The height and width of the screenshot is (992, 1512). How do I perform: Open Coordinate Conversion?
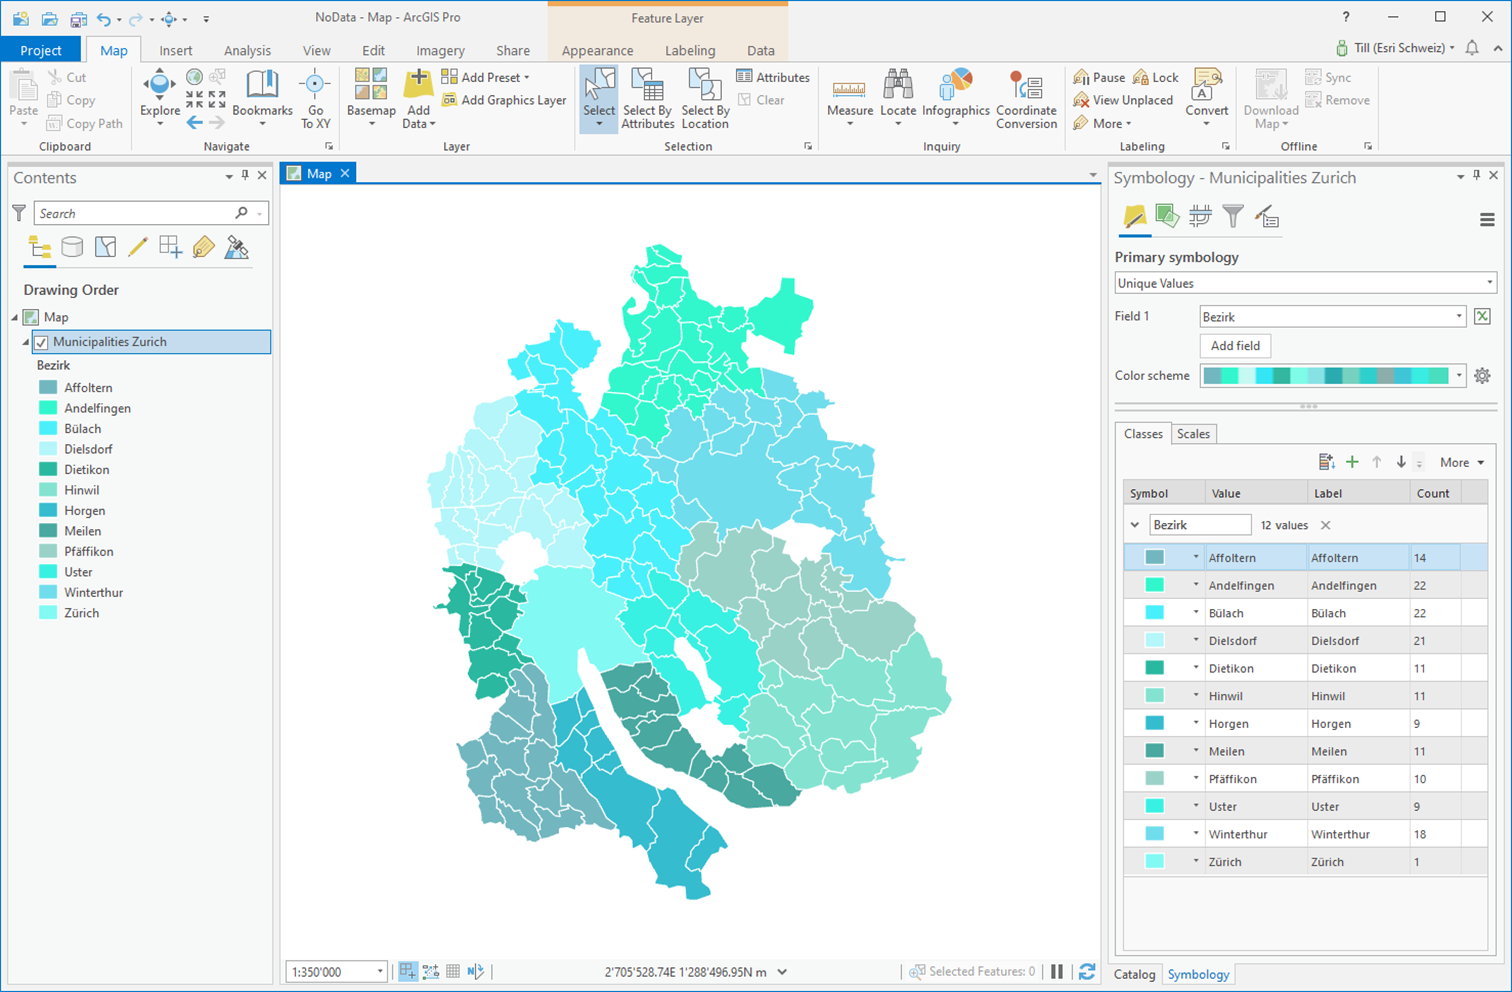[1026, 98]
